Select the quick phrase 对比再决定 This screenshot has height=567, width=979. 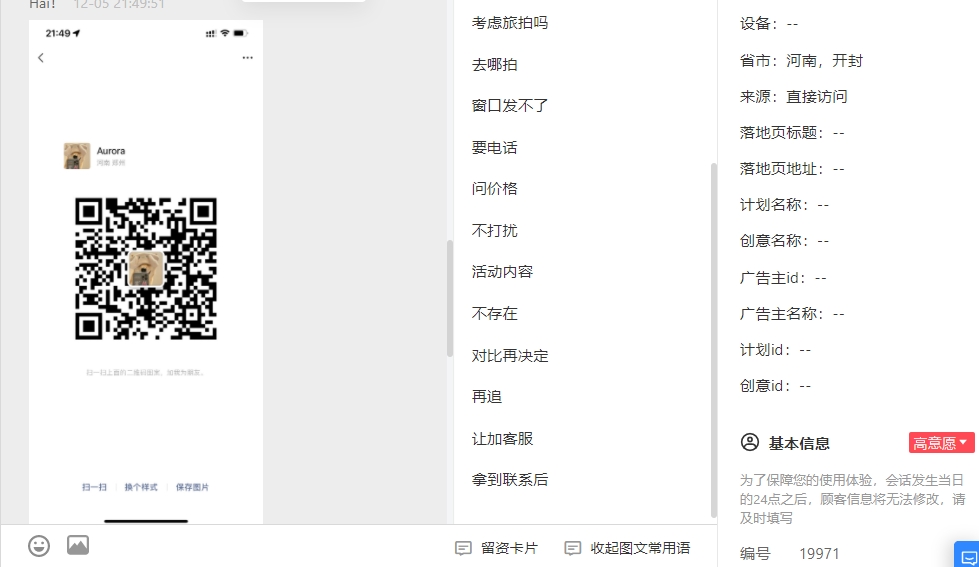pos(510,356)
